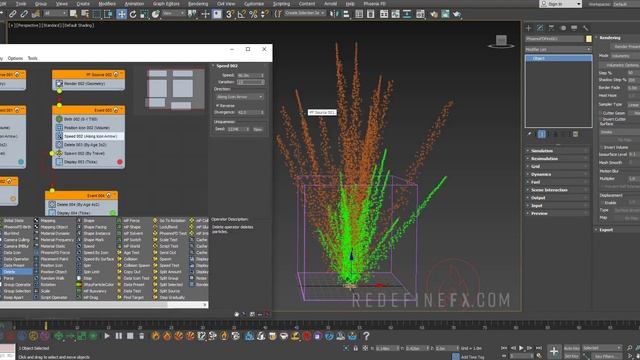
Task: Open the Direction dropdown Along Icon Arrow
Action: 240,97
